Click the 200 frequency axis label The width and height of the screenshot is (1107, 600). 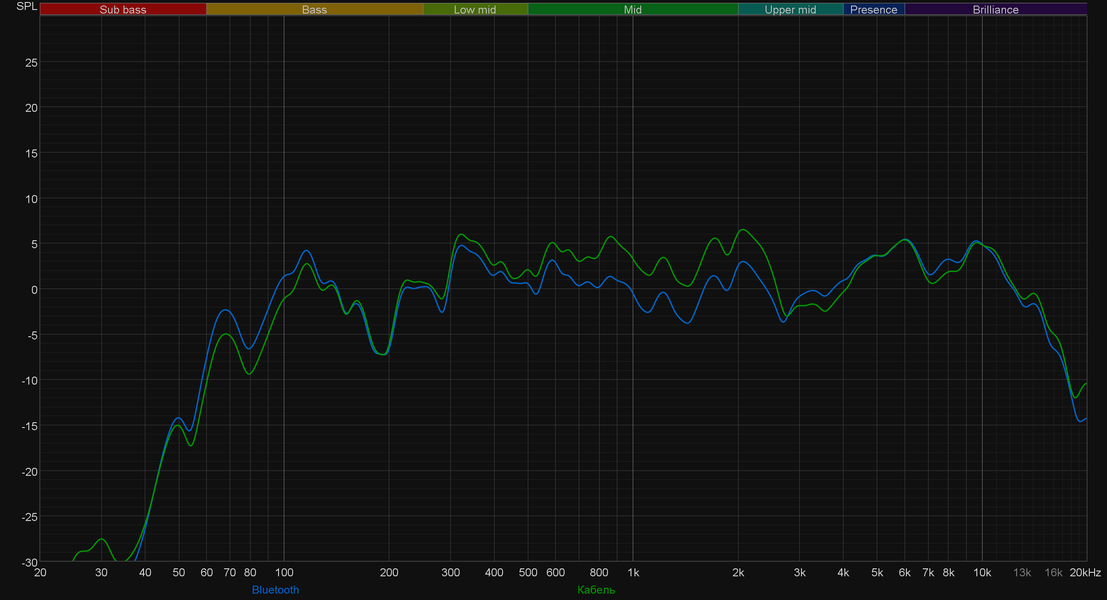pos(389,572)
